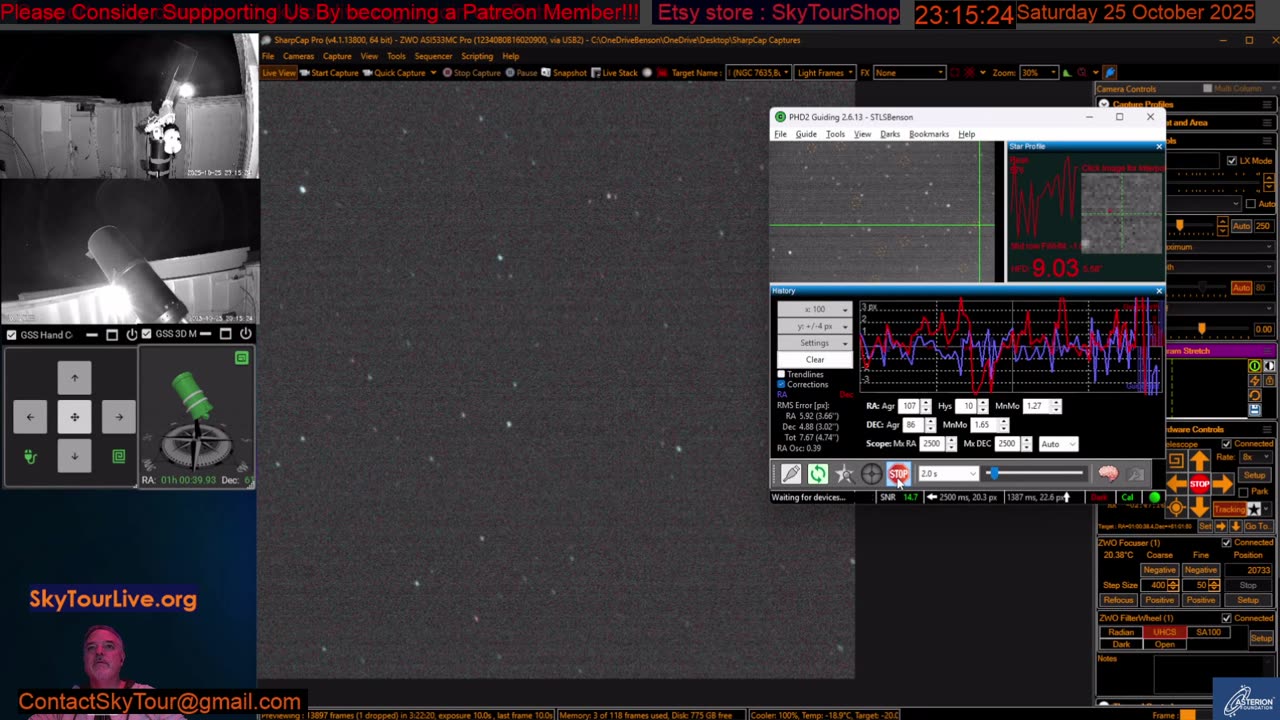Toggle telescope Connected checkbox
1280x720 pixels.
(x=1226, y=444)
